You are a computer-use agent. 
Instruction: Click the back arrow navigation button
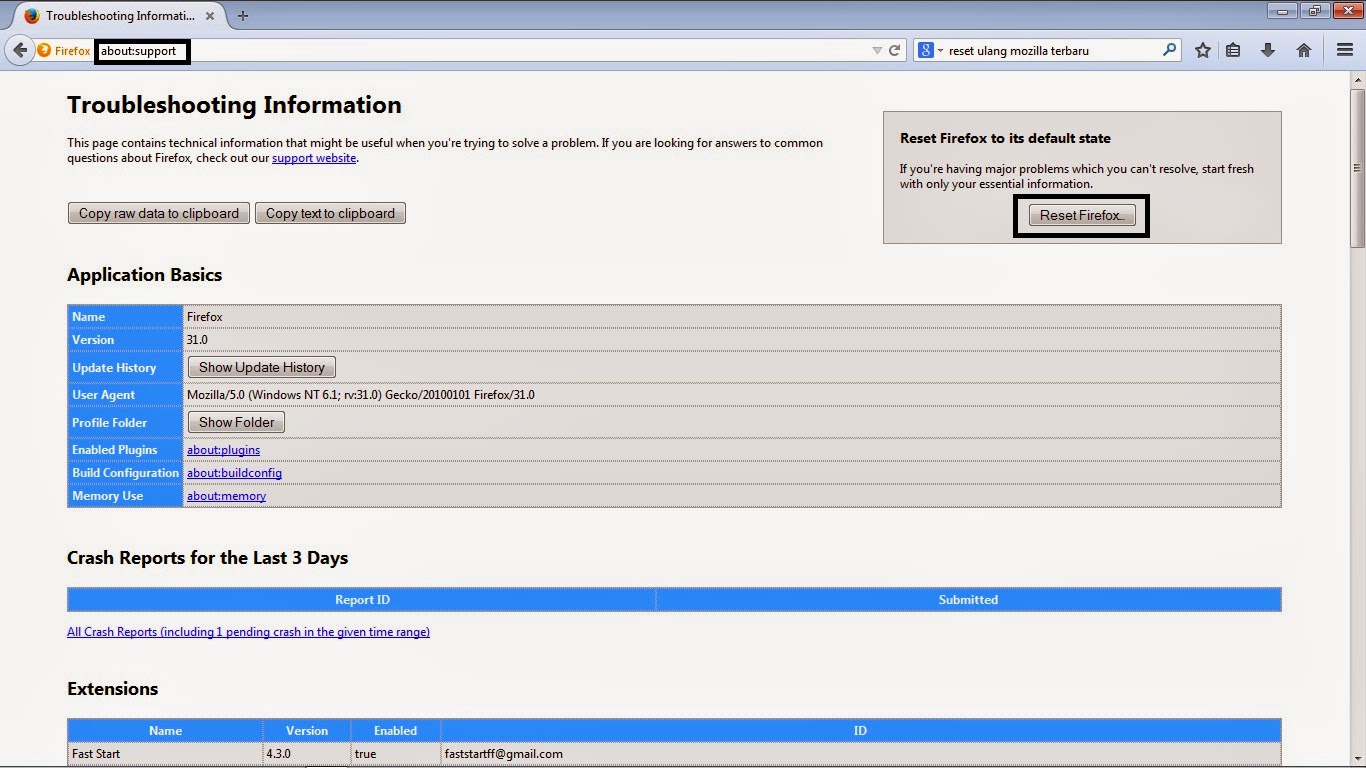click(x=20, y=50)
